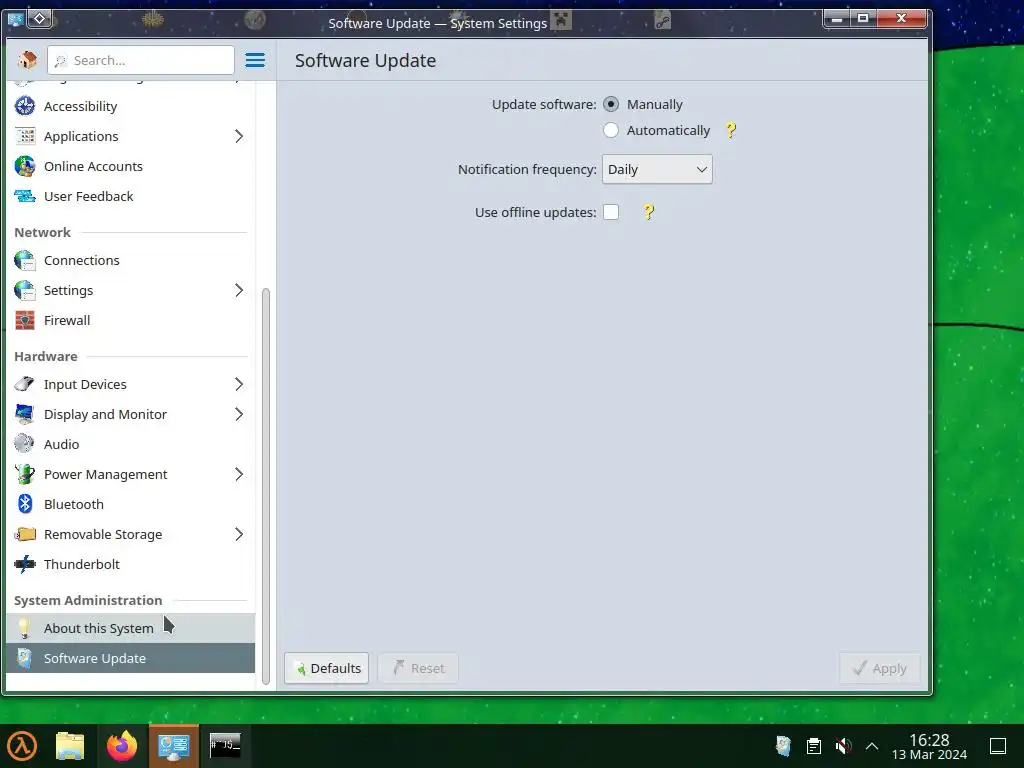Show hidden system tray icons arrow
Screen dimensions: 1024x768
pos(872,746)
